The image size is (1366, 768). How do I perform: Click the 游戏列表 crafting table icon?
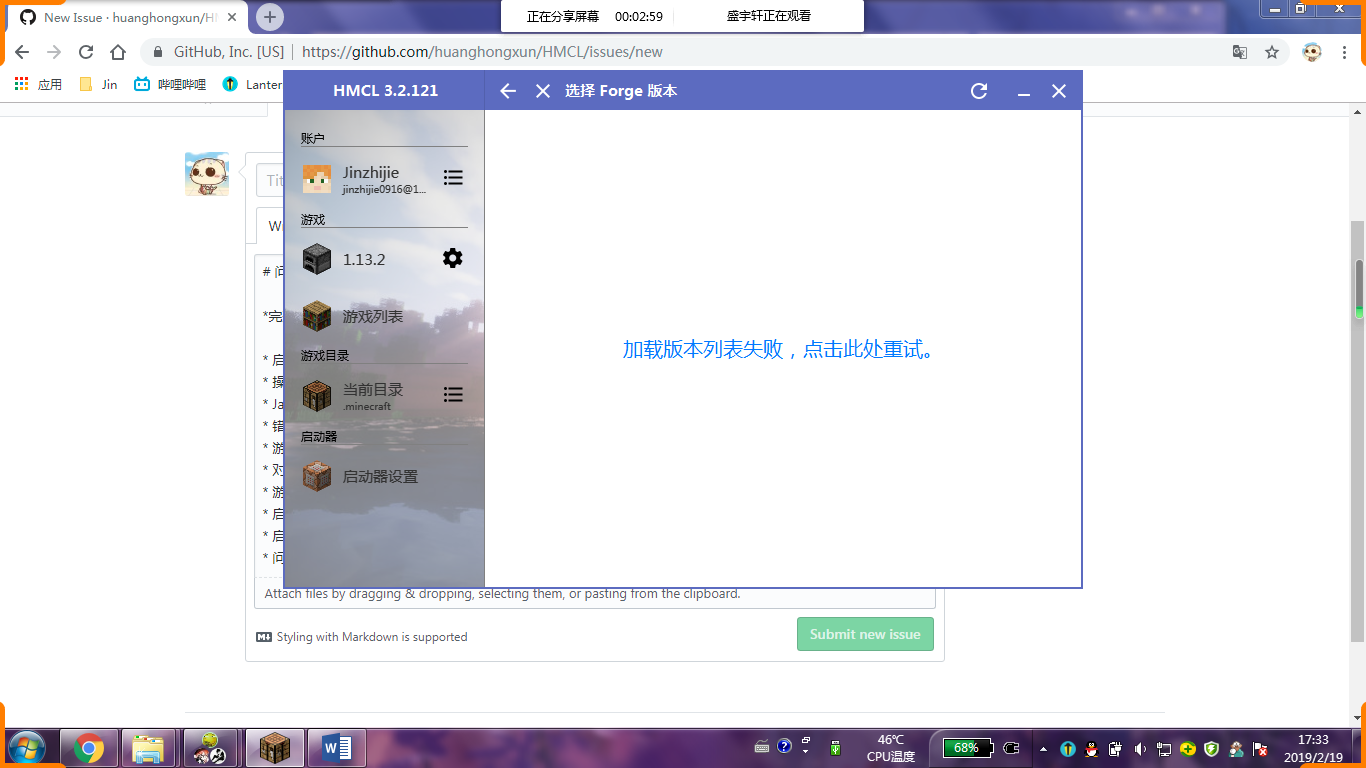point(317,316)
